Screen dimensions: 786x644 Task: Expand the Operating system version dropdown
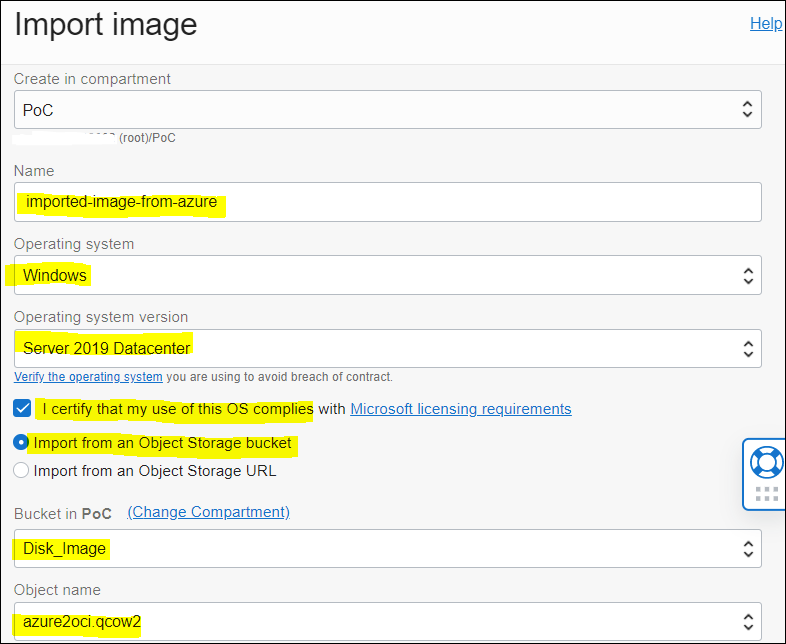tap(387, 348)
